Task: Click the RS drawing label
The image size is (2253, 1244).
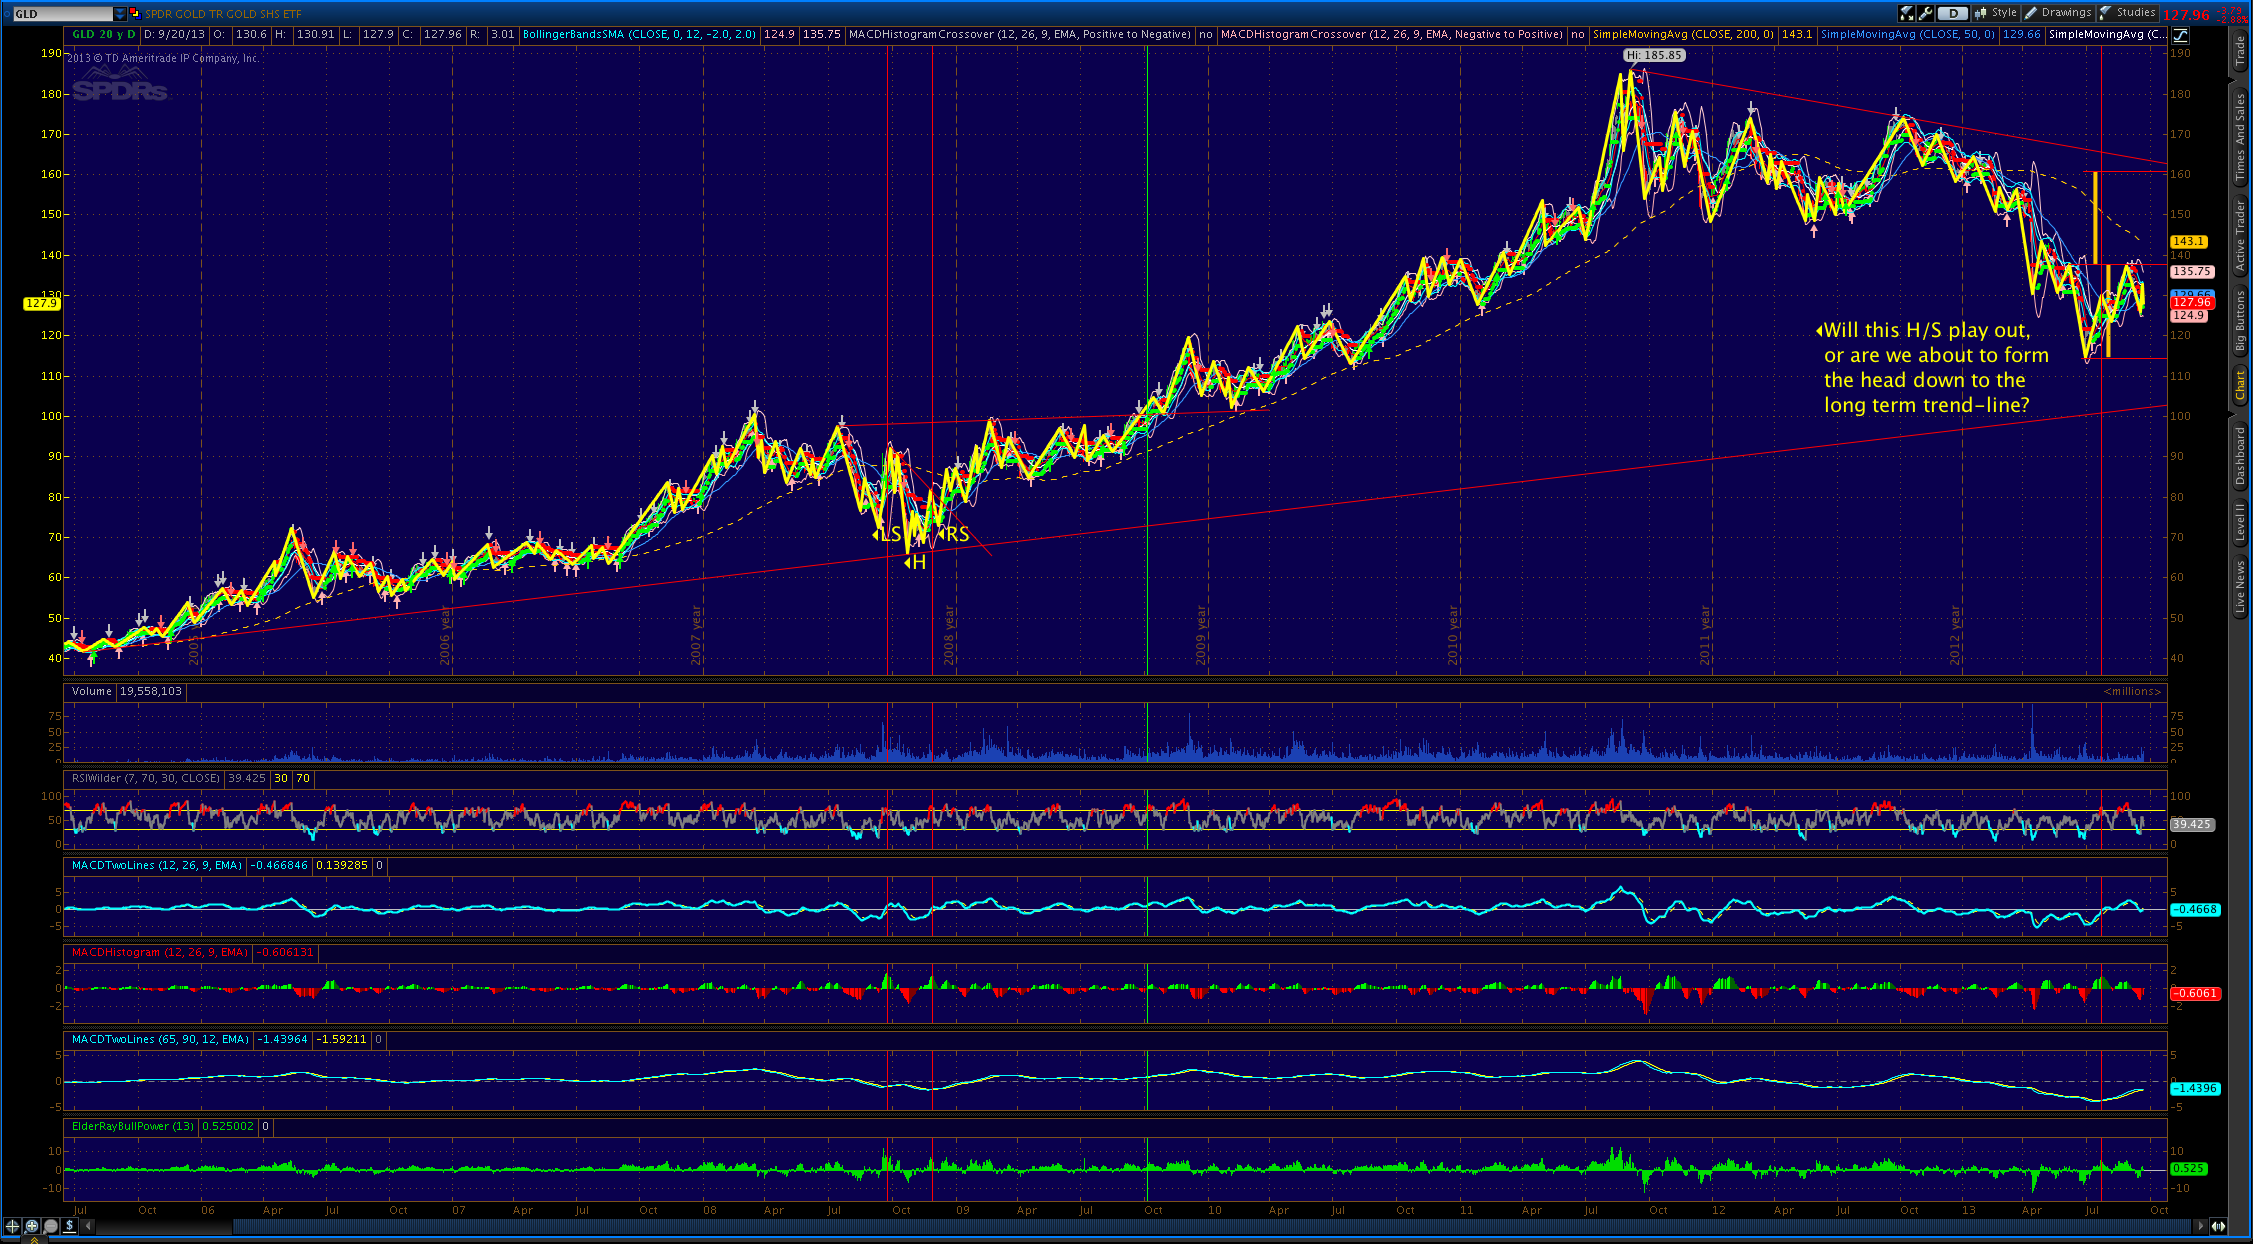Action: [955, 534]
